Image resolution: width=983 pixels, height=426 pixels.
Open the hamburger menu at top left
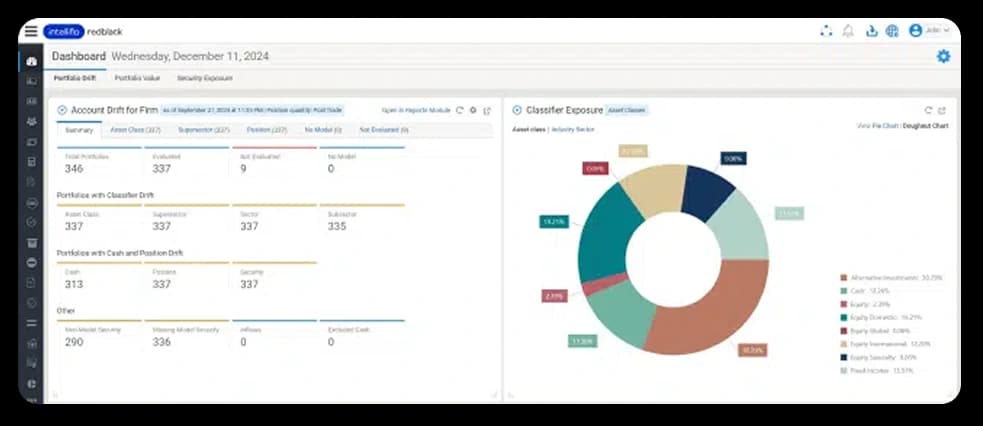(31, 31)
